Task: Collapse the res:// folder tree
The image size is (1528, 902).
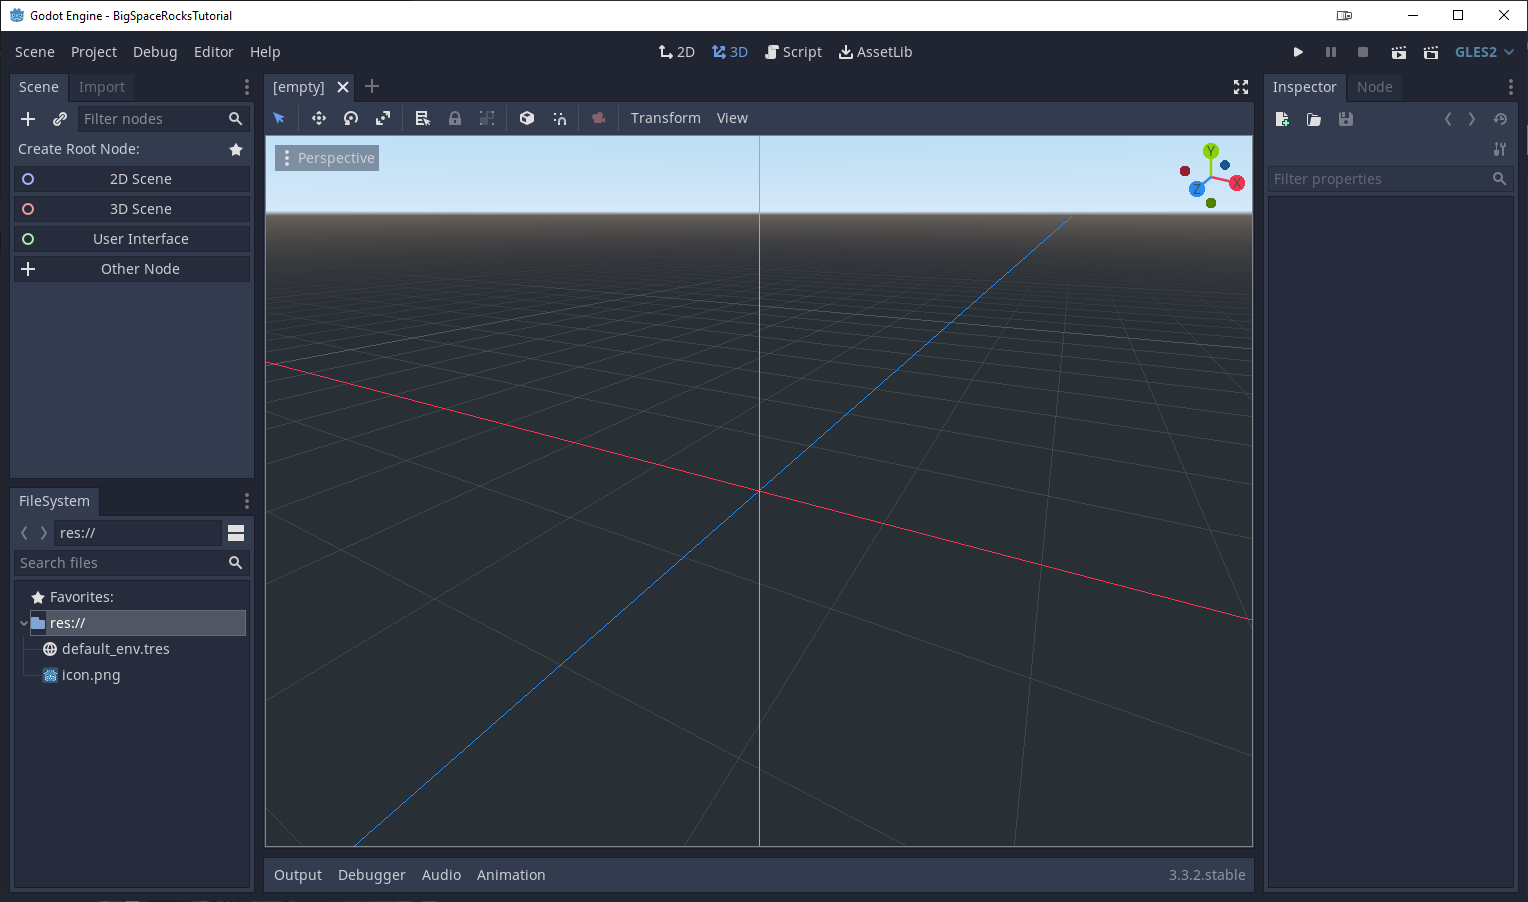Action: point(24,623)
